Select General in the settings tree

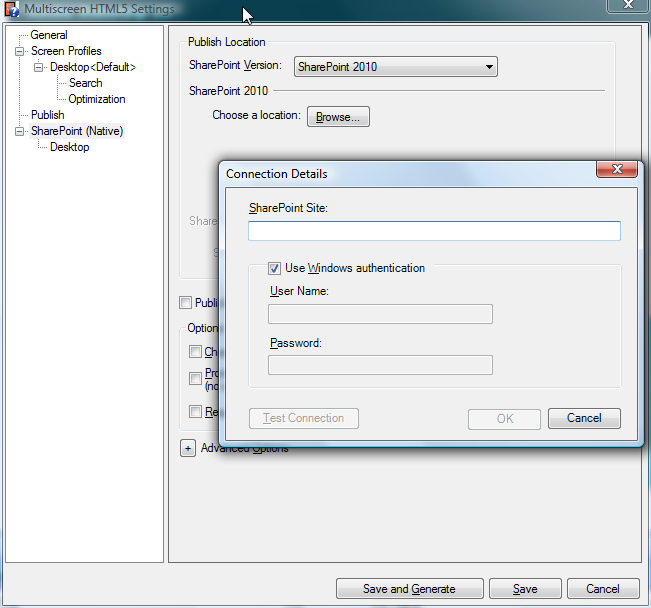point(49,35)
